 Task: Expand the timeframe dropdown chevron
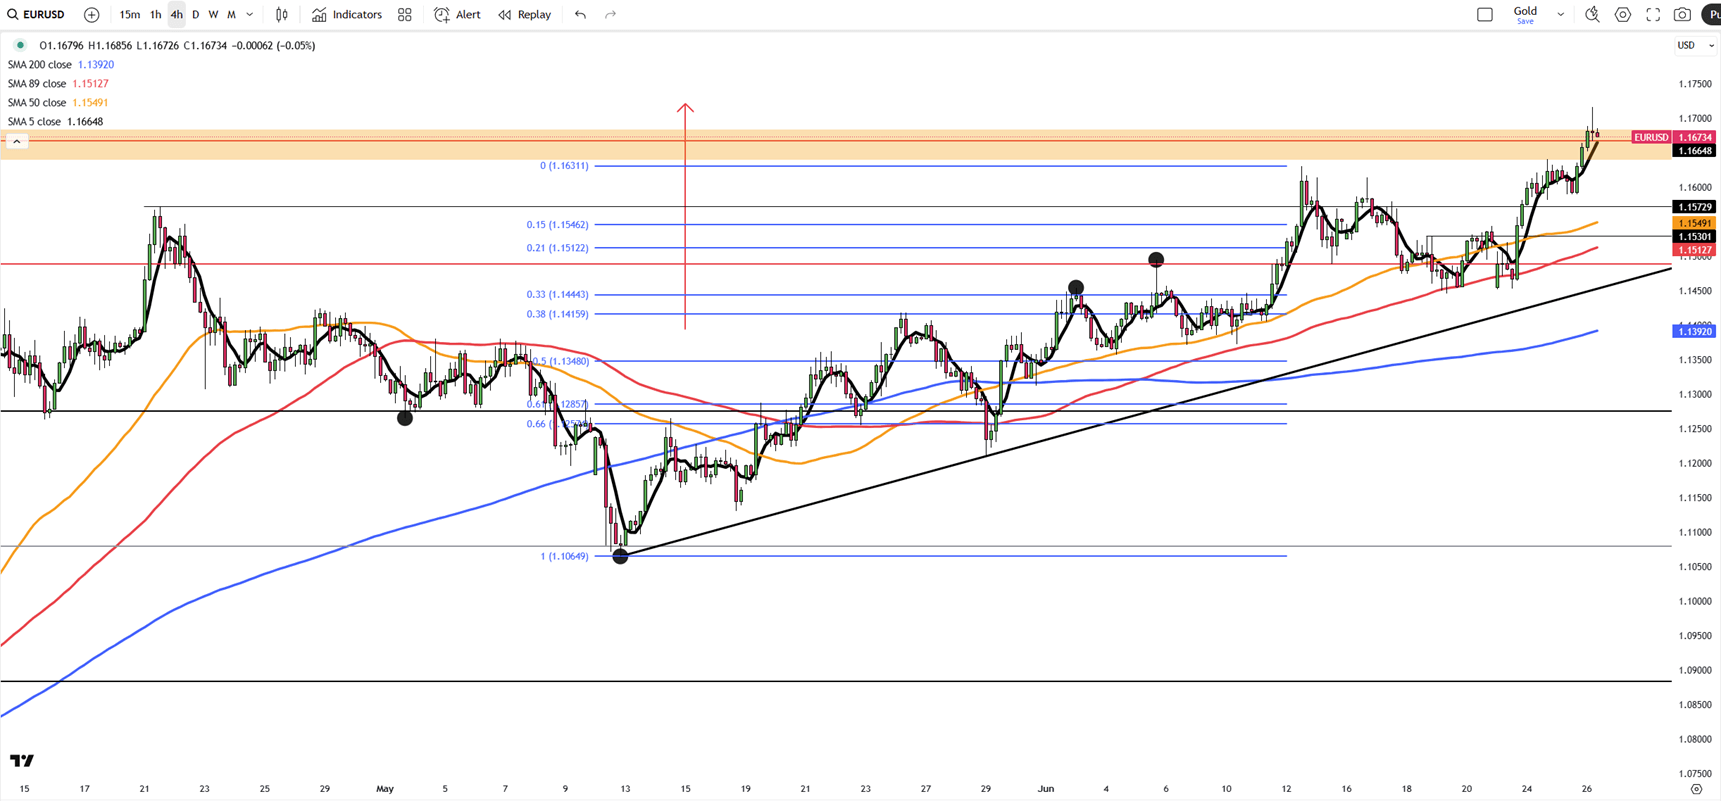click(250, 15)
